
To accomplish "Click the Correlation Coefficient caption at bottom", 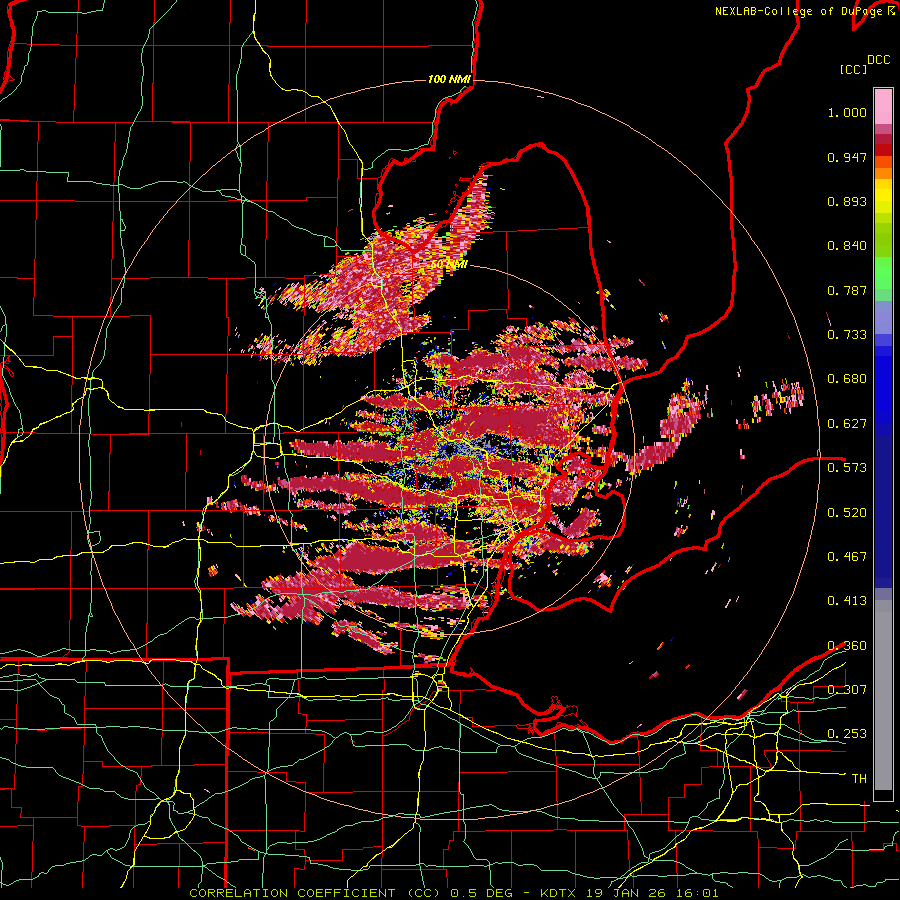I will point(453,893).
